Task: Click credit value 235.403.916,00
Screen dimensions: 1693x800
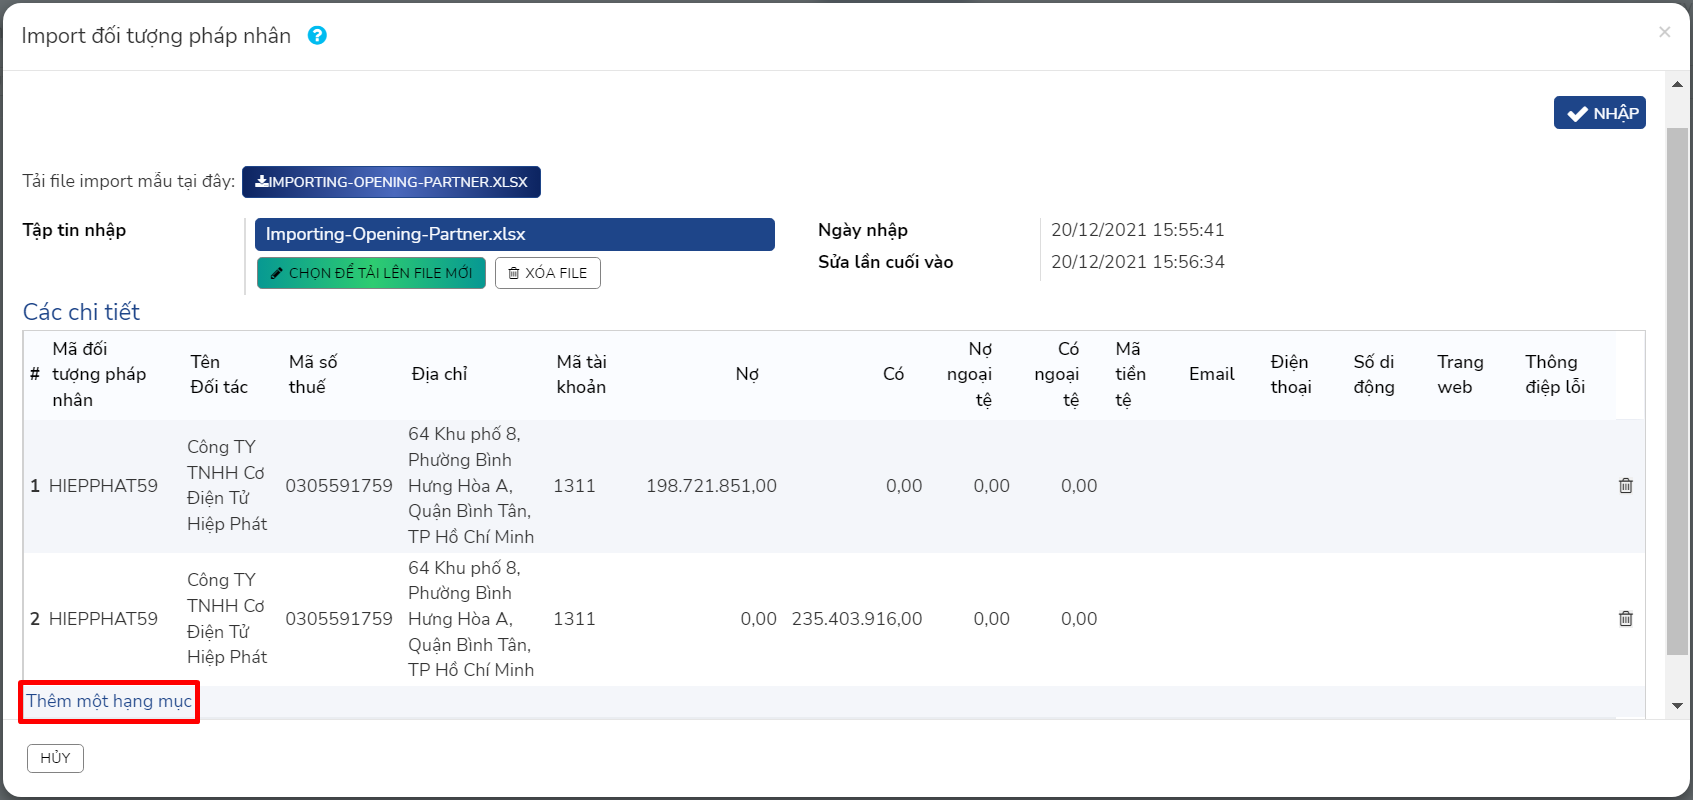Action: [x=857, y=619]
